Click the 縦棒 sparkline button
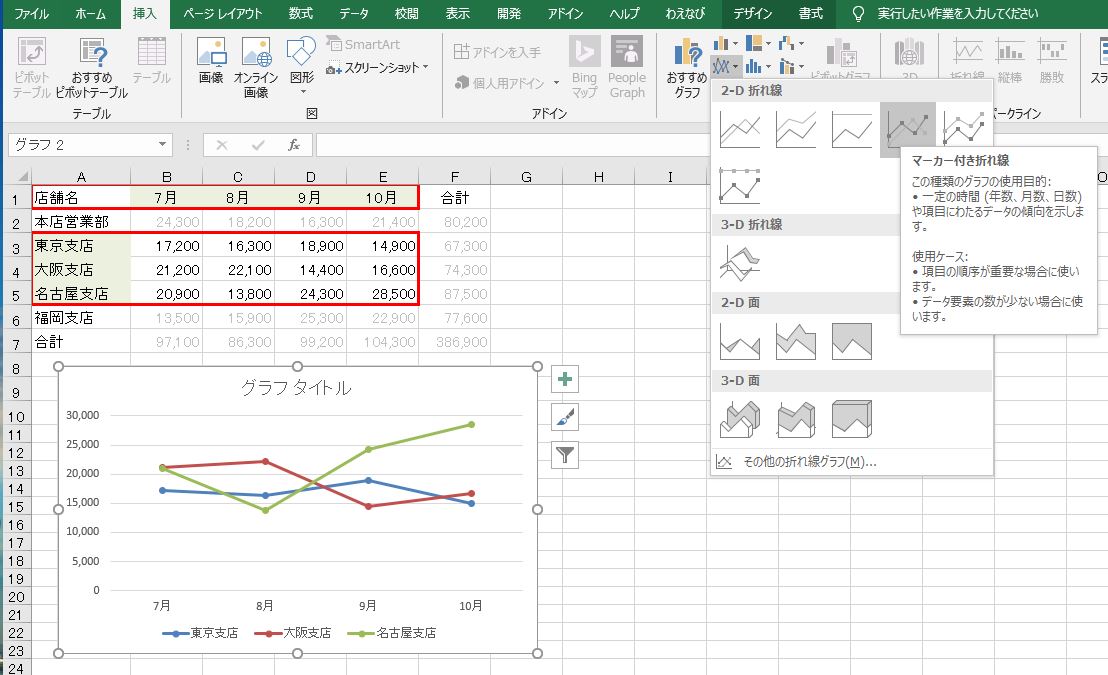Viewport: 1108px width, 675px height. point(1010,59)
